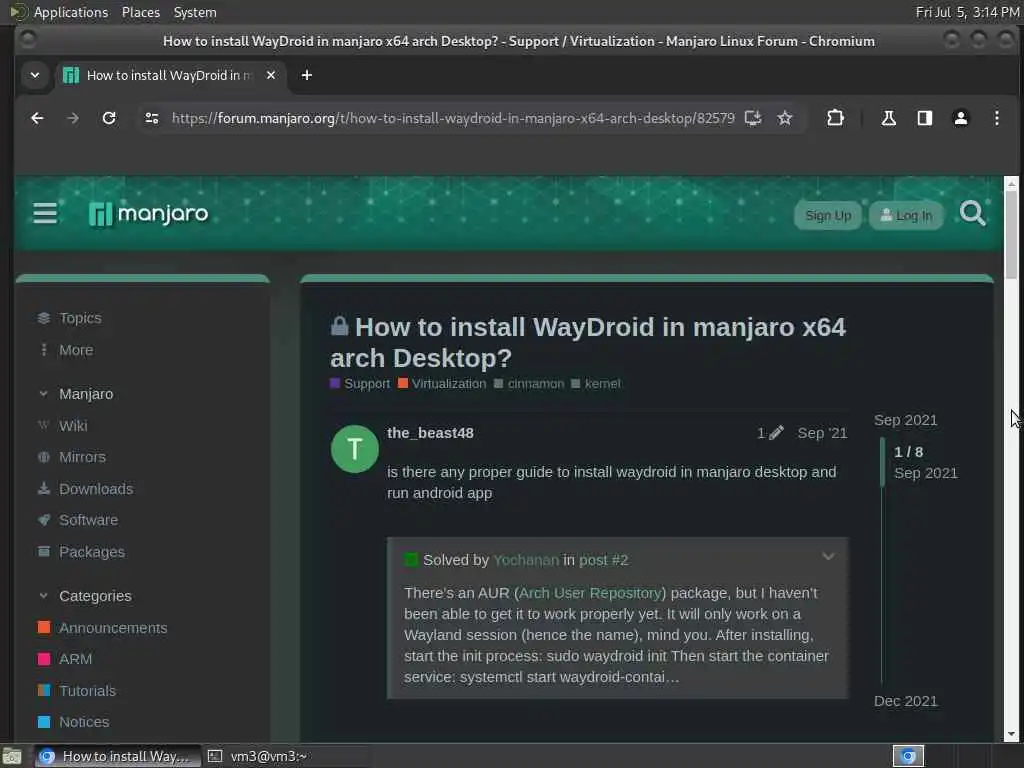Open the browser profile icon
Screen dimensions: 1024x768
[x=961, y=118]
